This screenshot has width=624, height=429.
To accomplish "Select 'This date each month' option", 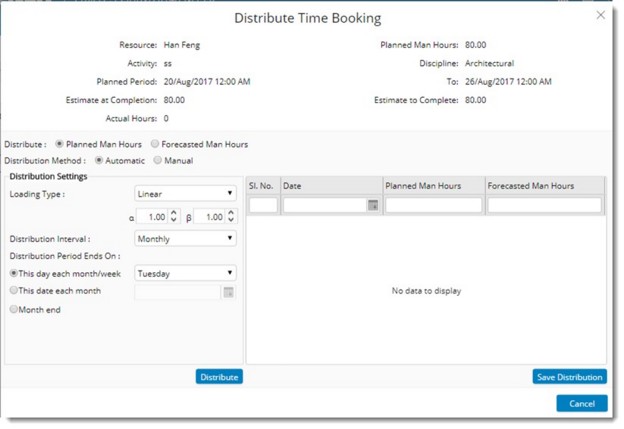I will [13, 291].
